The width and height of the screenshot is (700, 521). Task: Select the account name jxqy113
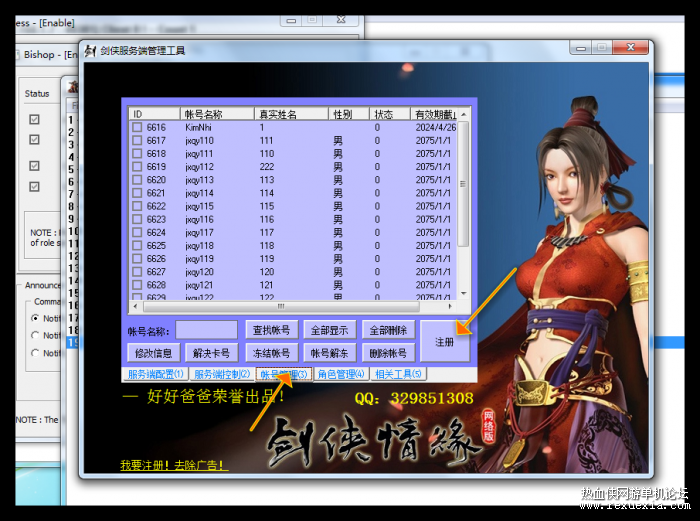200,180
